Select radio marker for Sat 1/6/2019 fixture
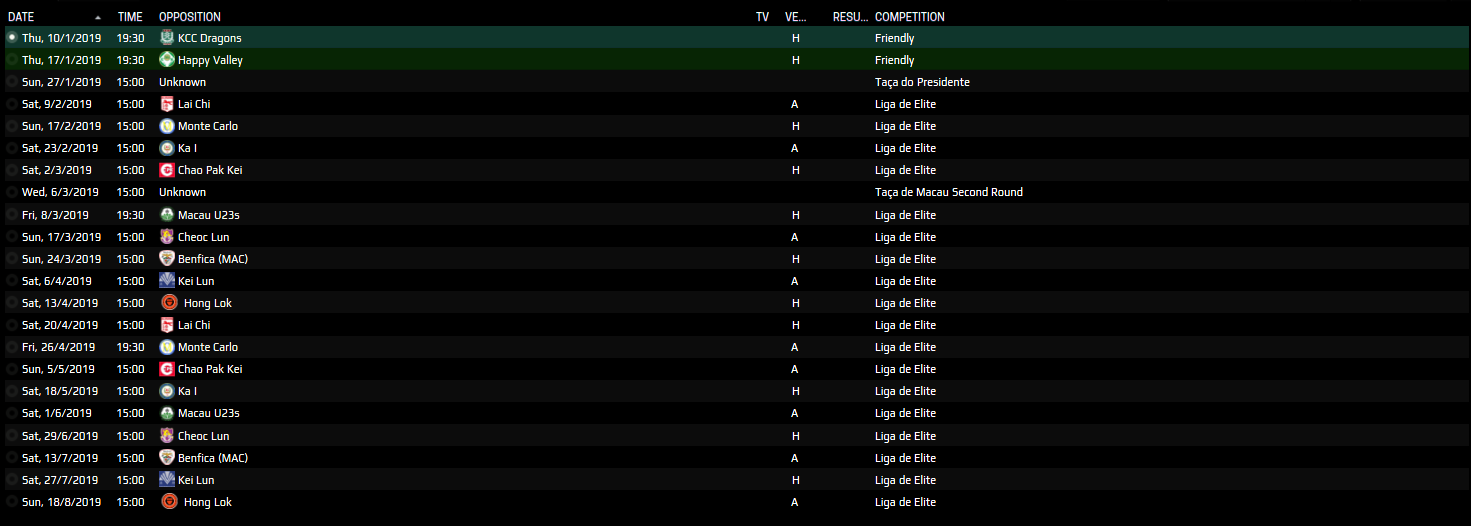This screenshot has width=1471, height=526. (x=12, y=413)
